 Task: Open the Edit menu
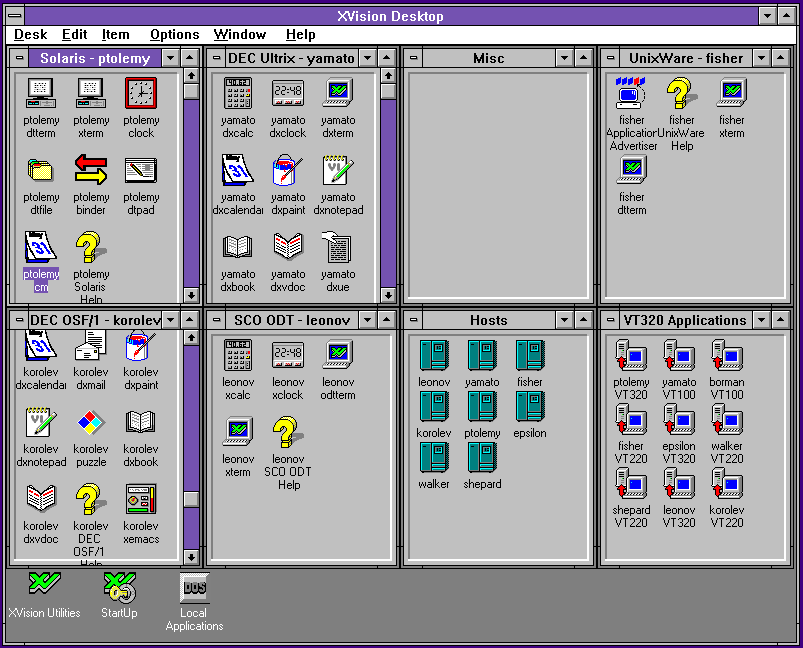(75, 35)
